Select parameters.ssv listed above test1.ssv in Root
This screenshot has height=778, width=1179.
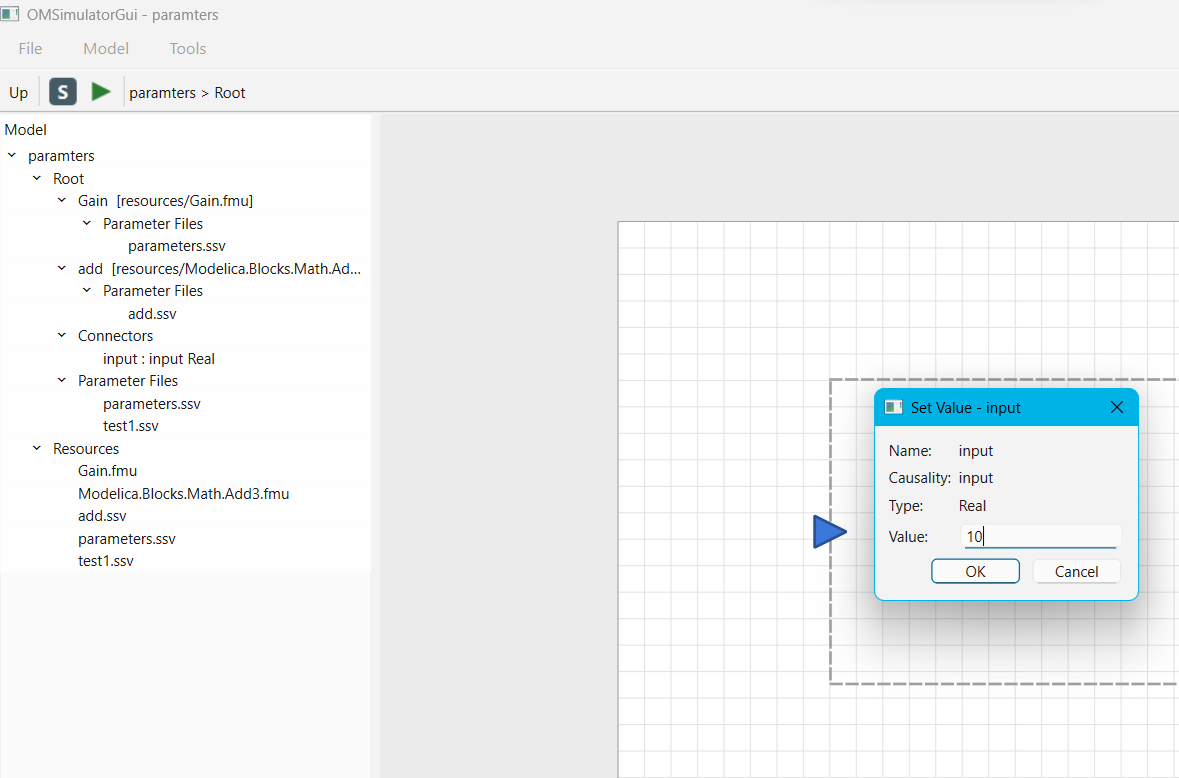tap(152, 404)
